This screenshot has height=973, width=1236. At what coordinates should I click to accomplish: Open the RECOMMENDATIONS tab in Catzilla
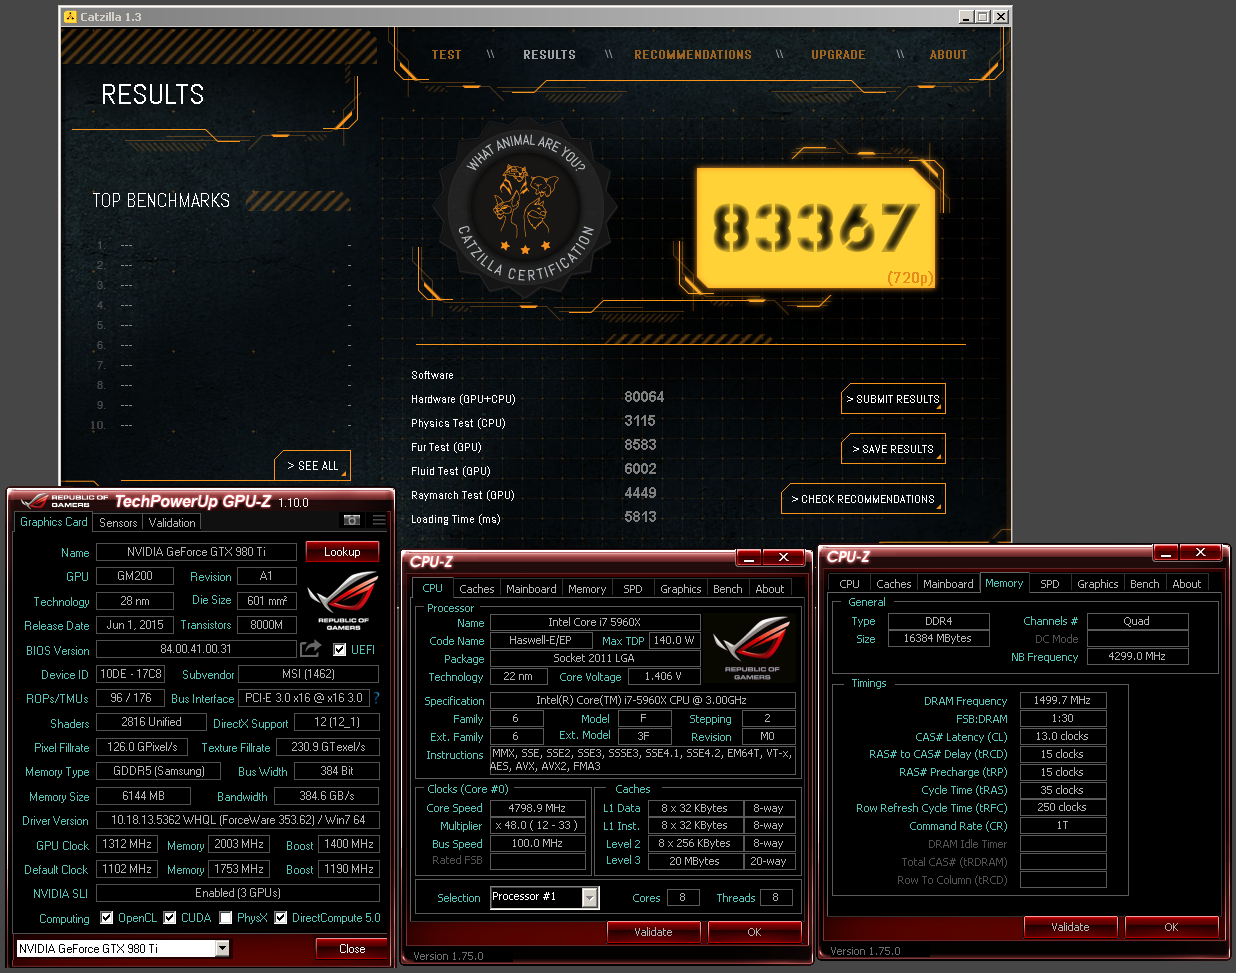tap(693, 55)
